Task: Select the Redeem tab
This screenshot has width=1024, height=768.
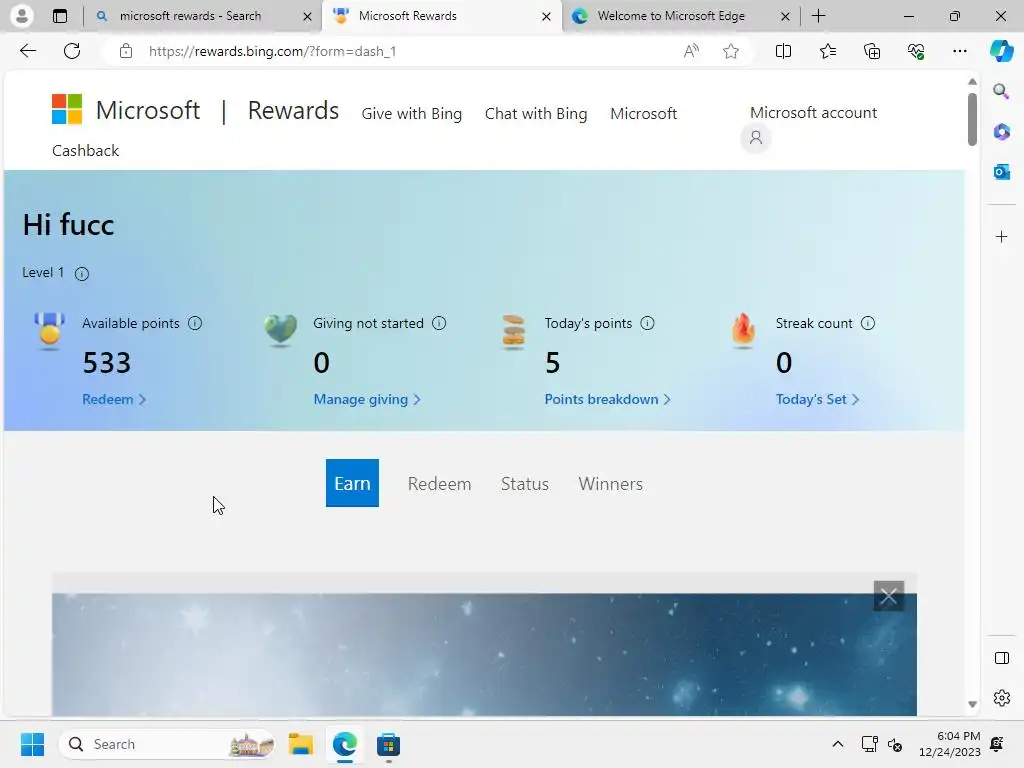Action: pyautogui.click(x=440, y=484)
